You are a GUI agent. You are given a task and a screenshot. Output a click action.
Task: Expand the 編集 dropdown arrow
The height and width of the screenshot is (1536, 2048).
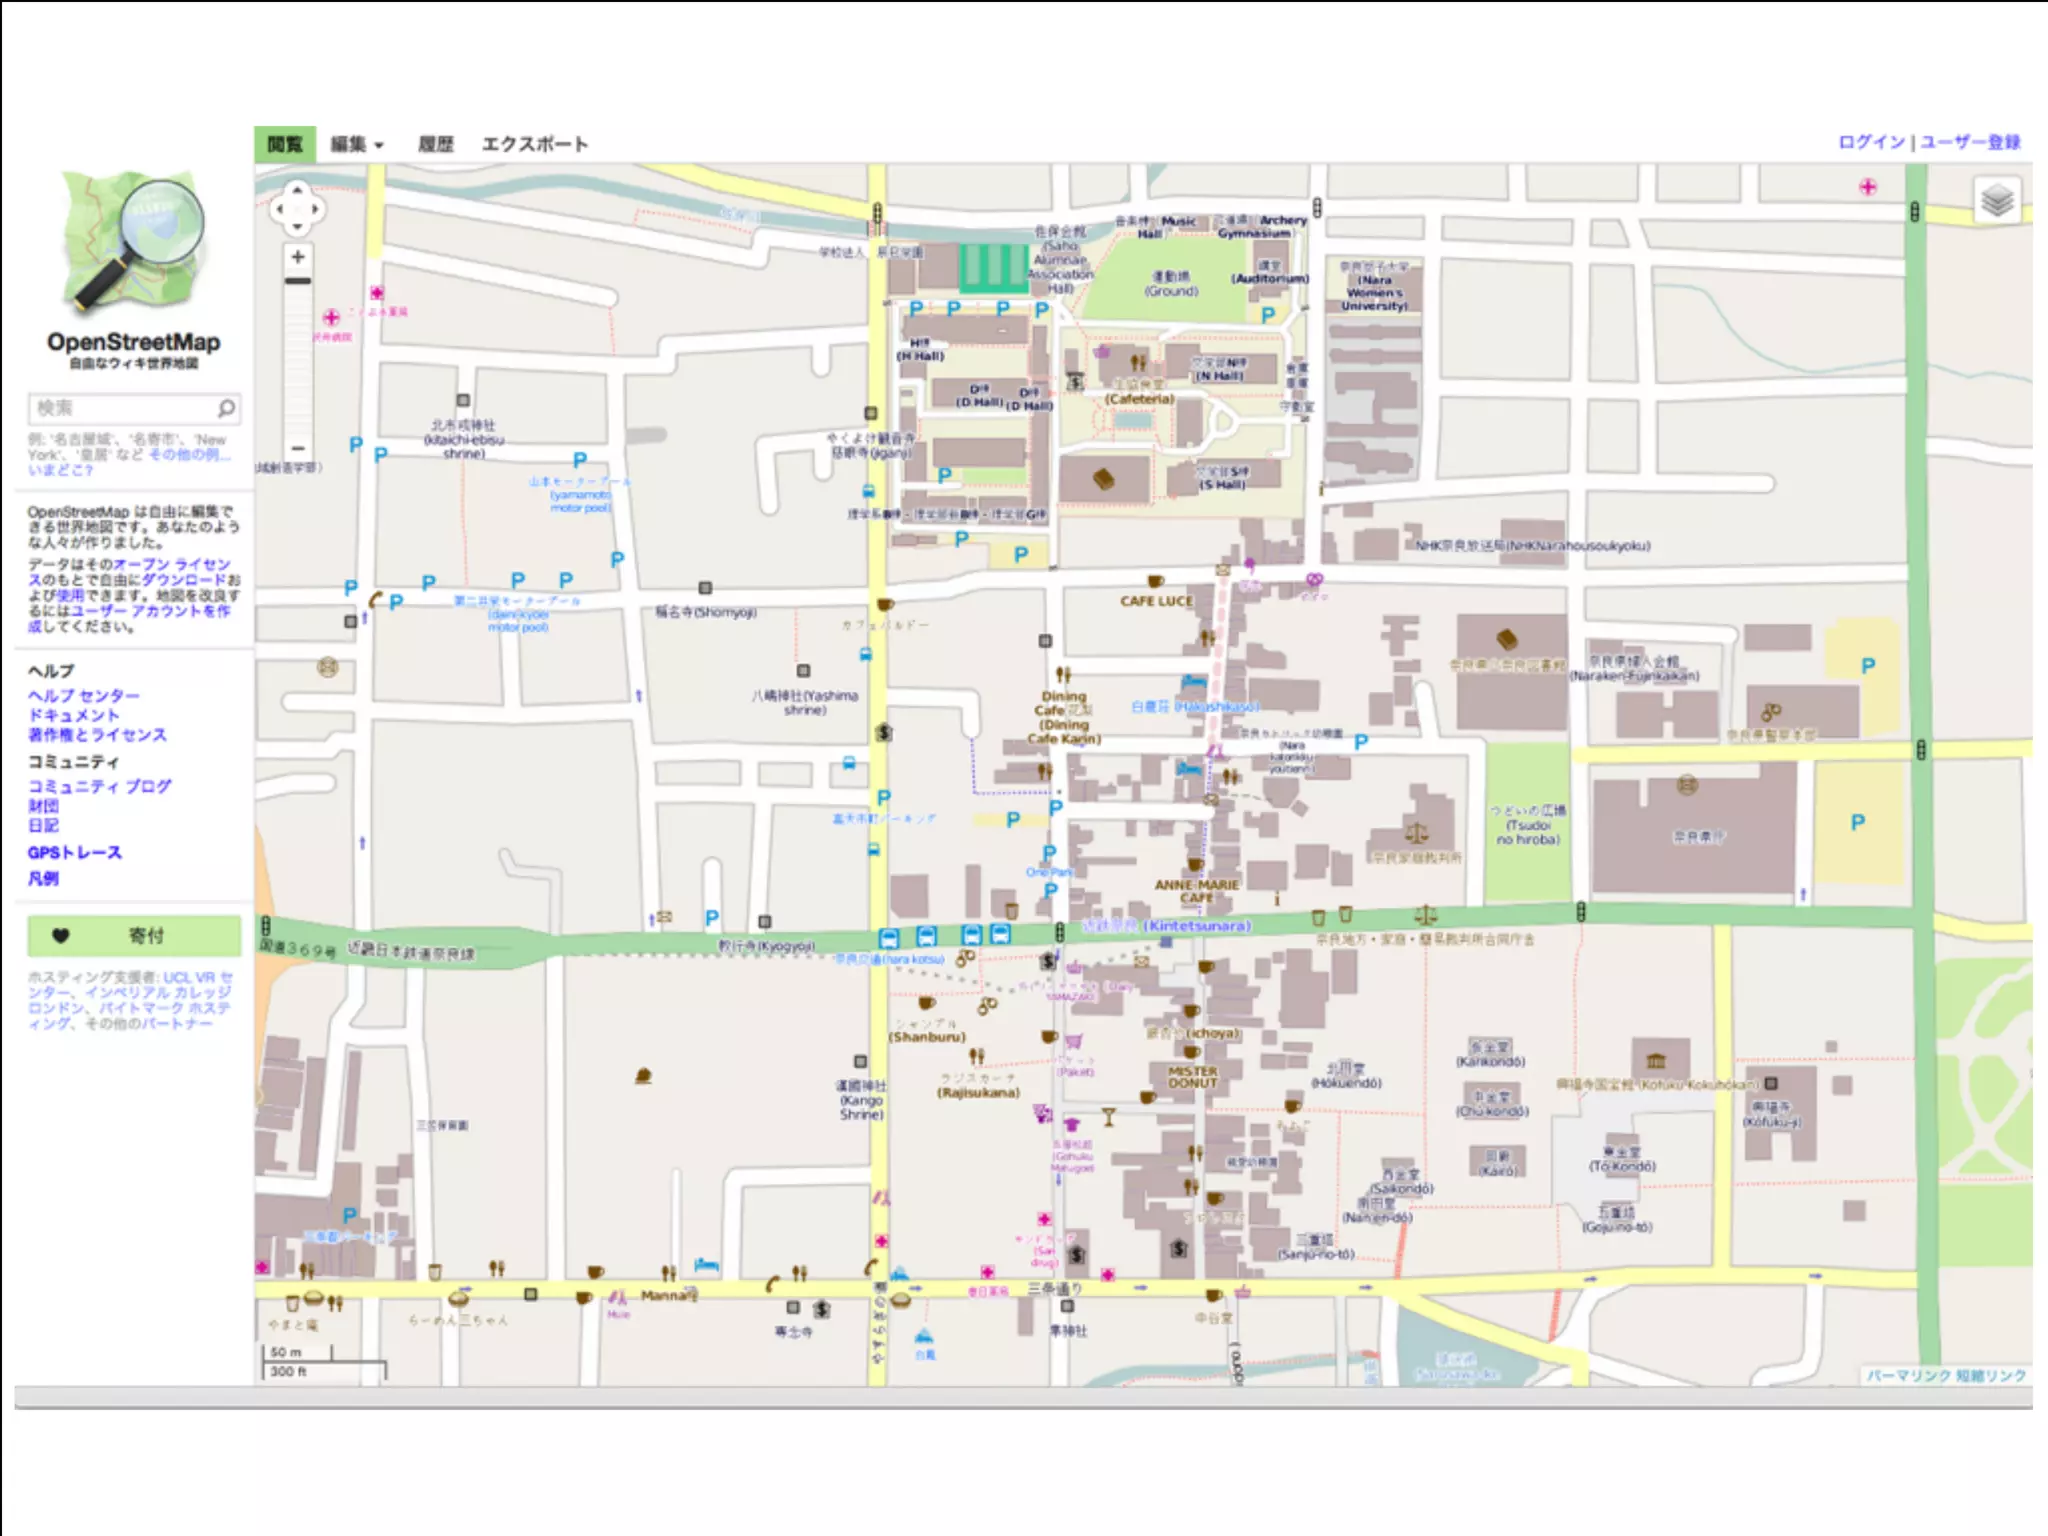point(380,146)
